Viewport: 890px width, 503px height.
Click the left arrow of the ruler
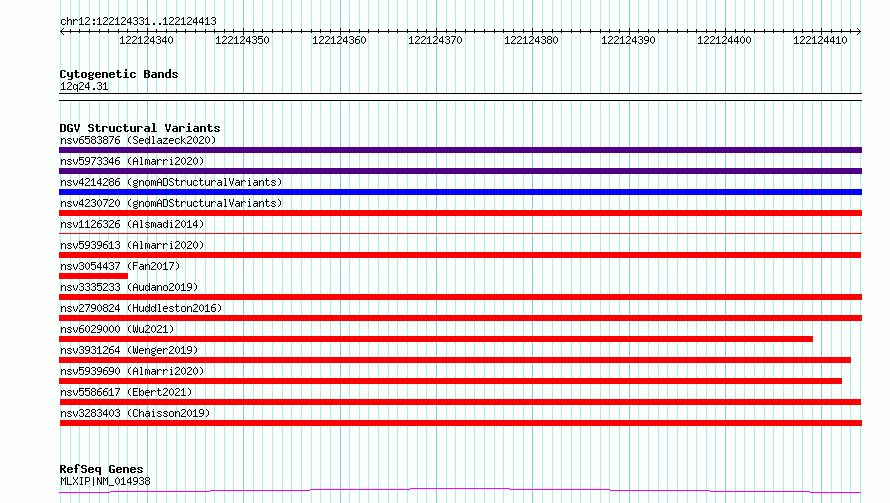click(x=62, y=32)
